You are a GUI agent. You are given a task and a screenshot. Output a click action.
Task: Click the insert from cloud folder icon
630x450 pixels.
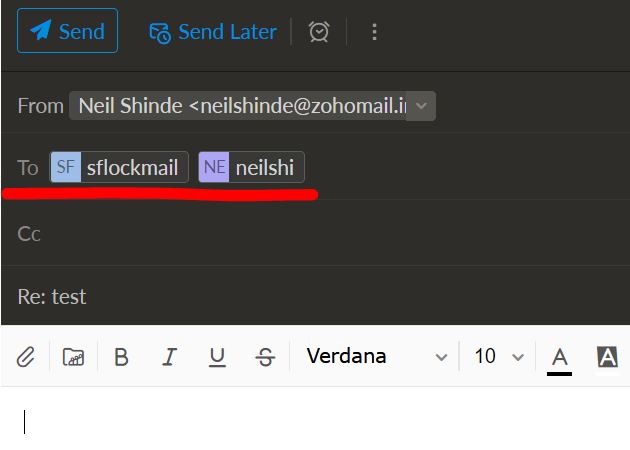click(x=74, y=356)
